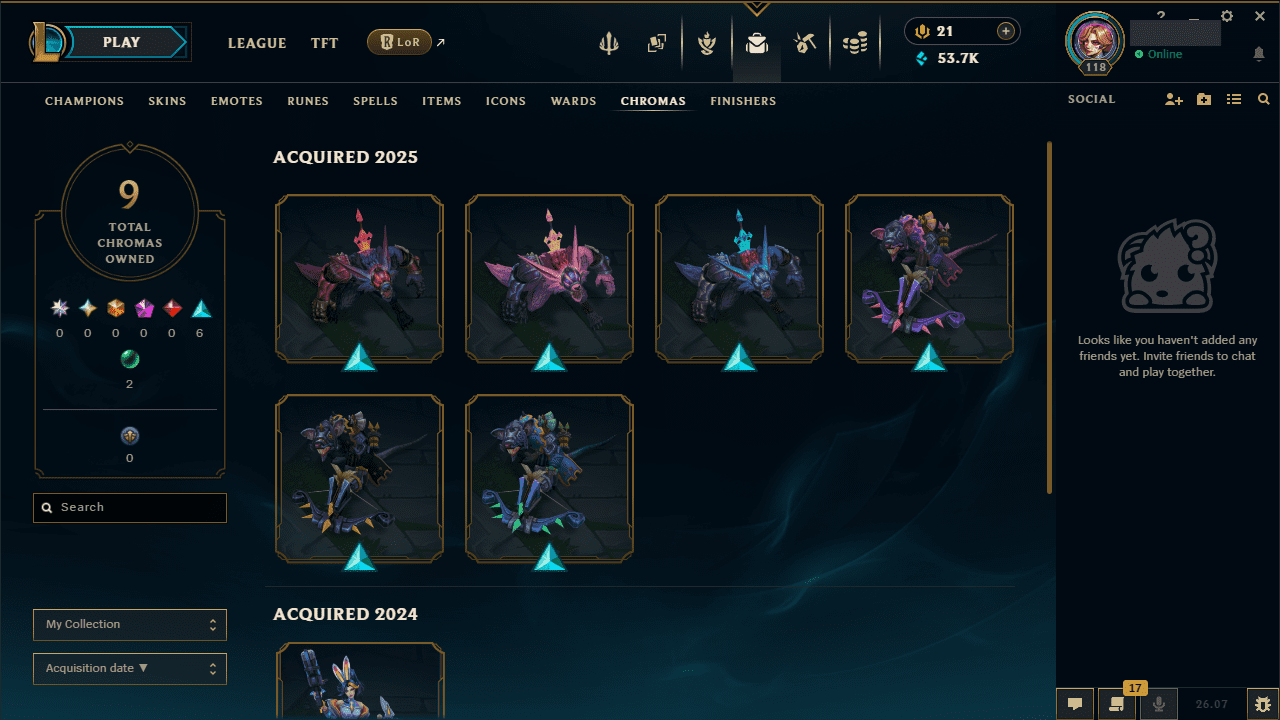The width and height of the screenshot is (1280, 720).
Task: Open the Store coins icon
Action: (x=855, y=43)
